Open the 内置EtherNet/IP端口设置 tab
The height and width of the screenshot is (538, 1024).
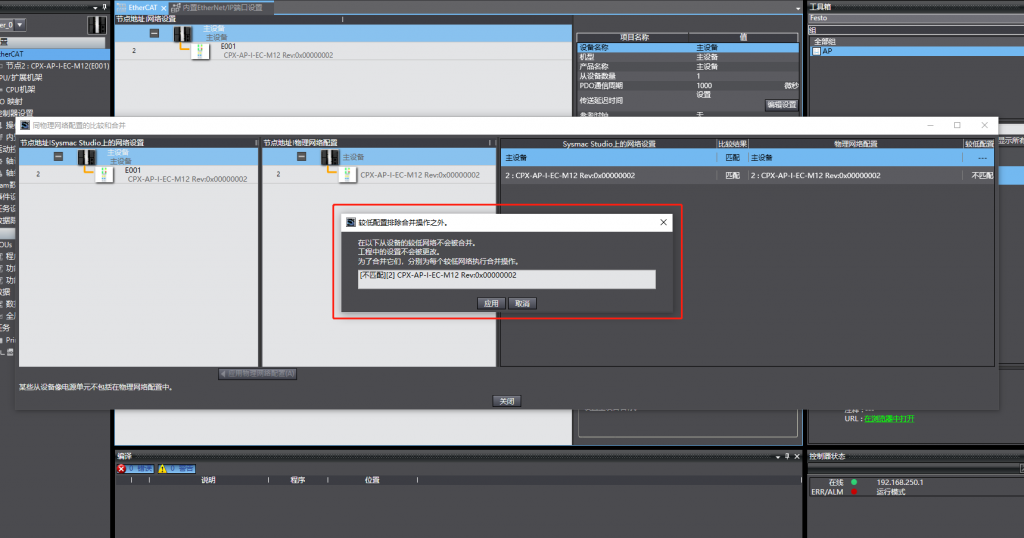[222, 8]
